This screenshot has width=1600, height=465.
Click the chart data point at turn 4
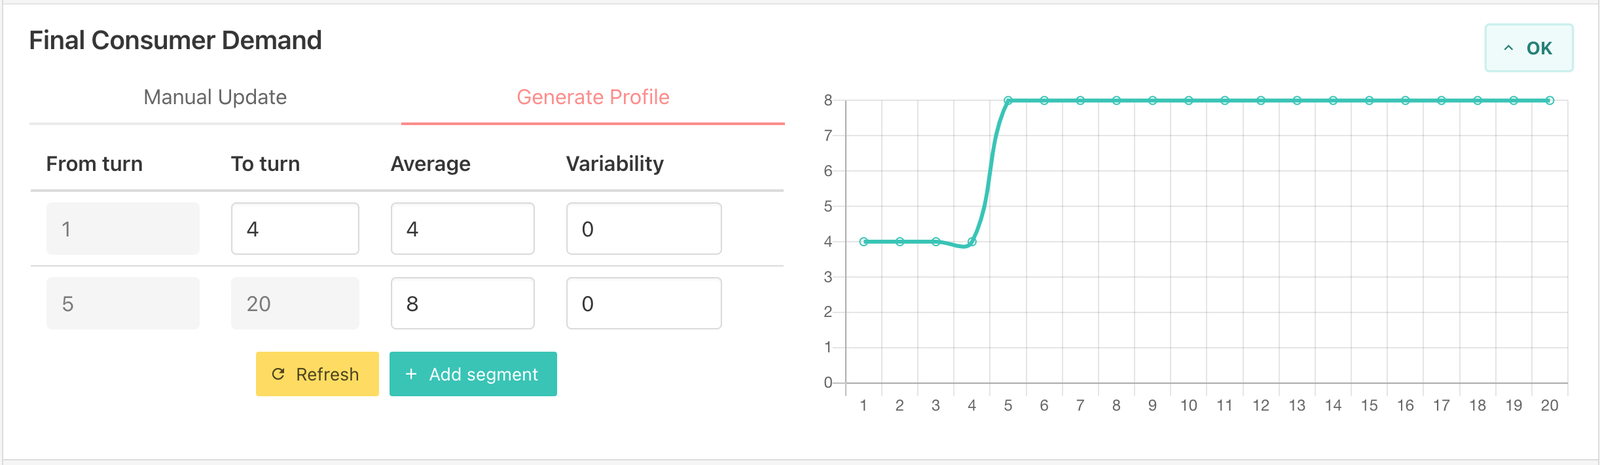click(972, 241)
